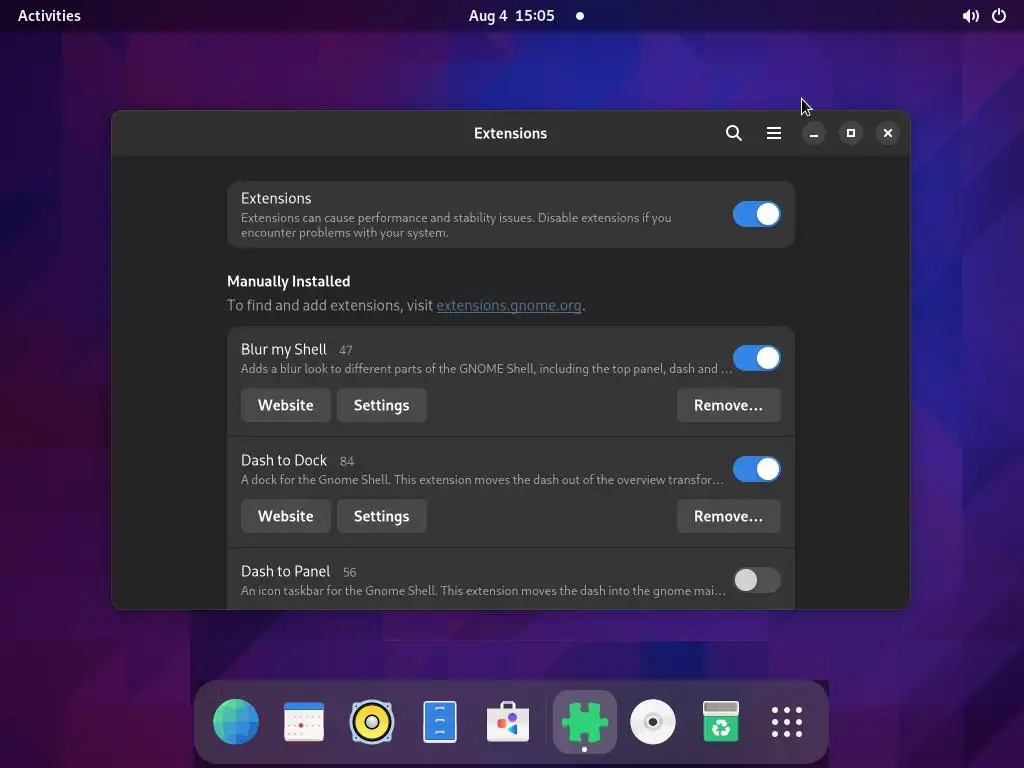Disable the Blur my Shell extension
1024x768 pixels.
756,358
